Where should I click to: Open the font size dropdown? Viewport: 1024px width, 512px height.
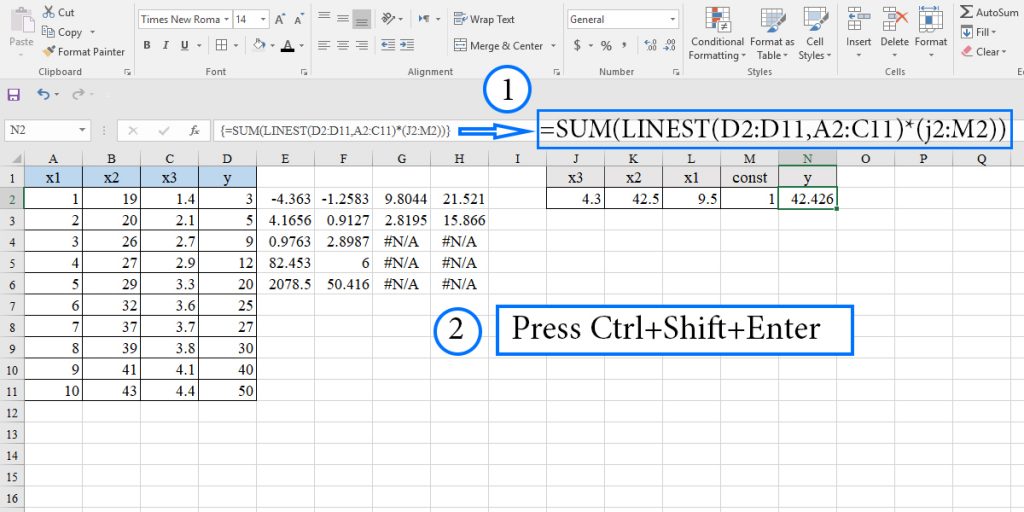(x=263, y=20)
